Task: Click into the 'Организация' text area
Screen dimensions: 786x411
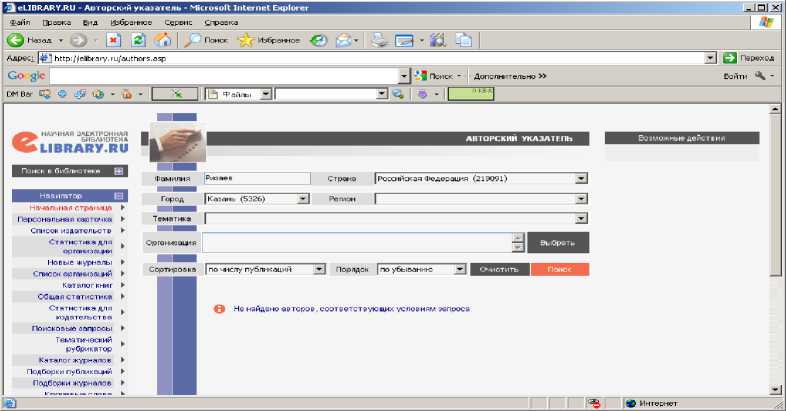Action: [357, 243]
